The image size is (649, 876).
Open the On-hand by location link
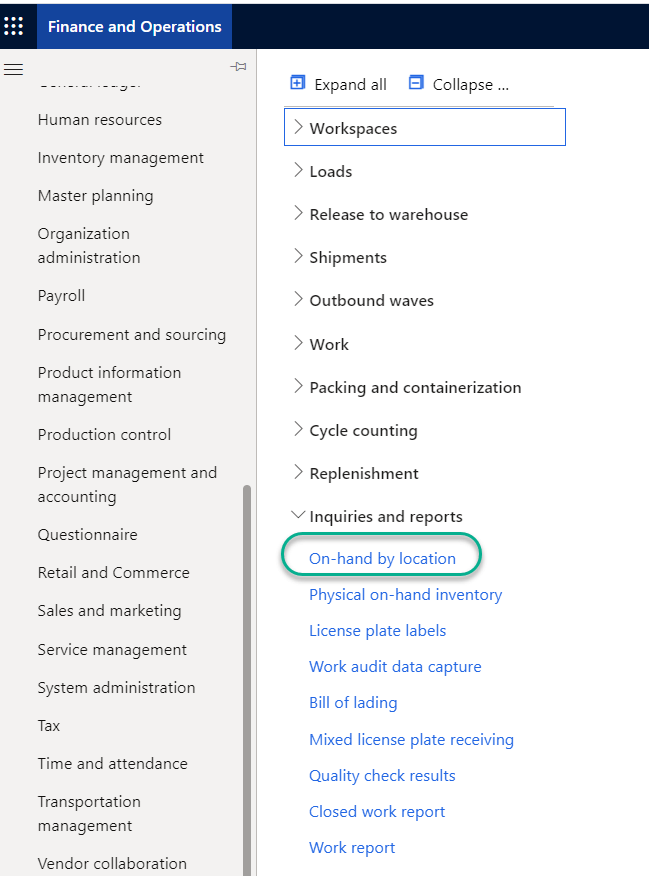point(382,558)
